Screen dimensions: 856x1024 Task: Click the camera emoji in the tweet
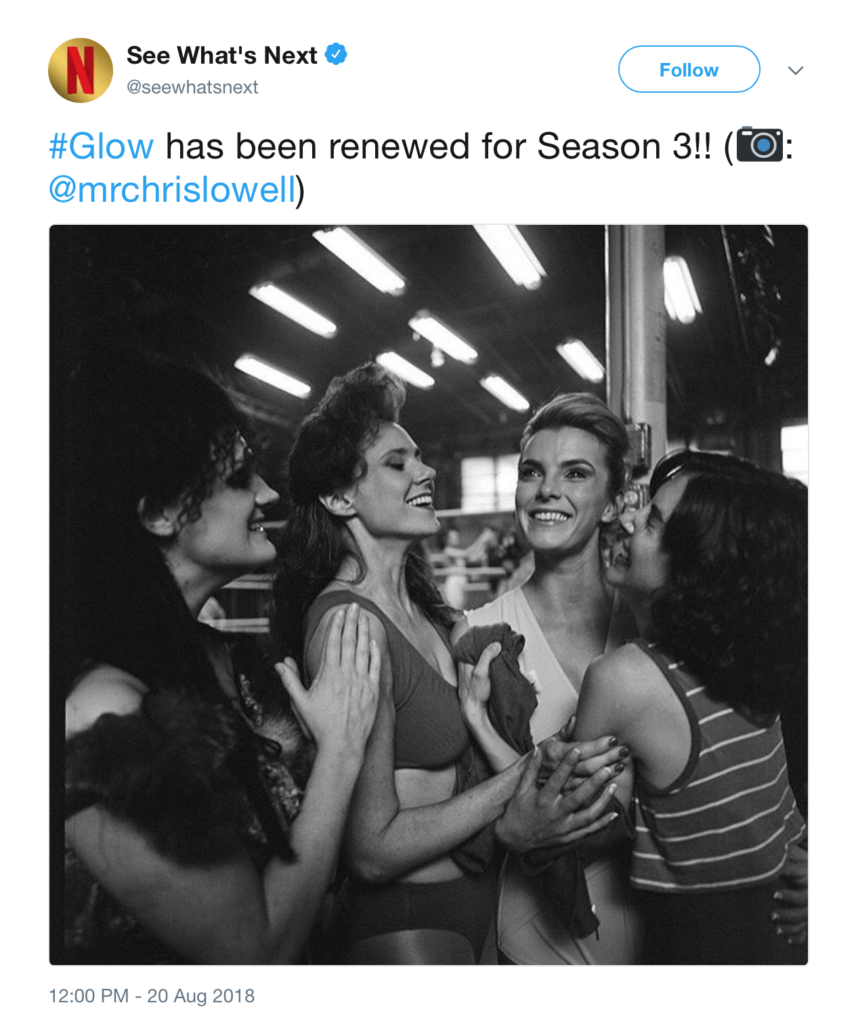tap(759, 145)
